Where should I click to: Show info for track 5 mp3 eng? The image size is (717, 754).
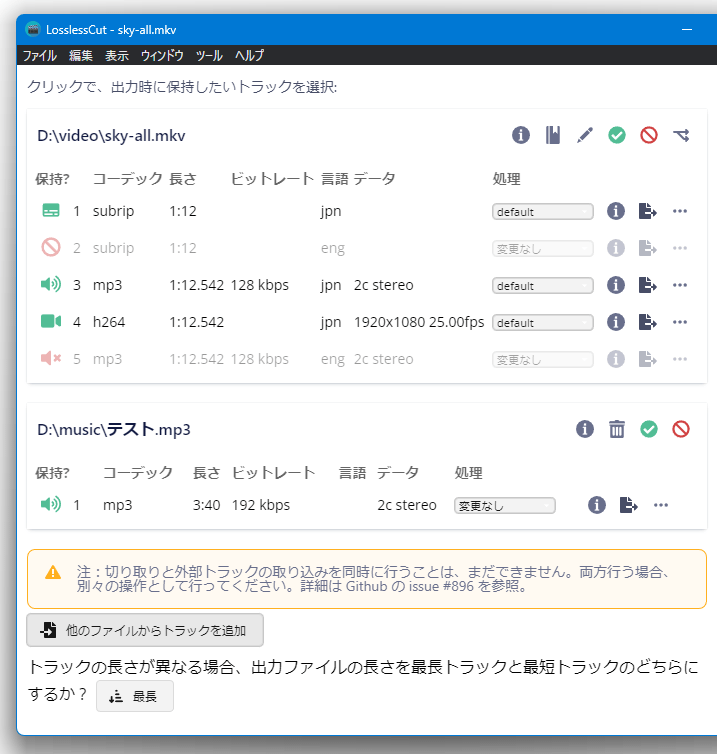tap(616, 359)
